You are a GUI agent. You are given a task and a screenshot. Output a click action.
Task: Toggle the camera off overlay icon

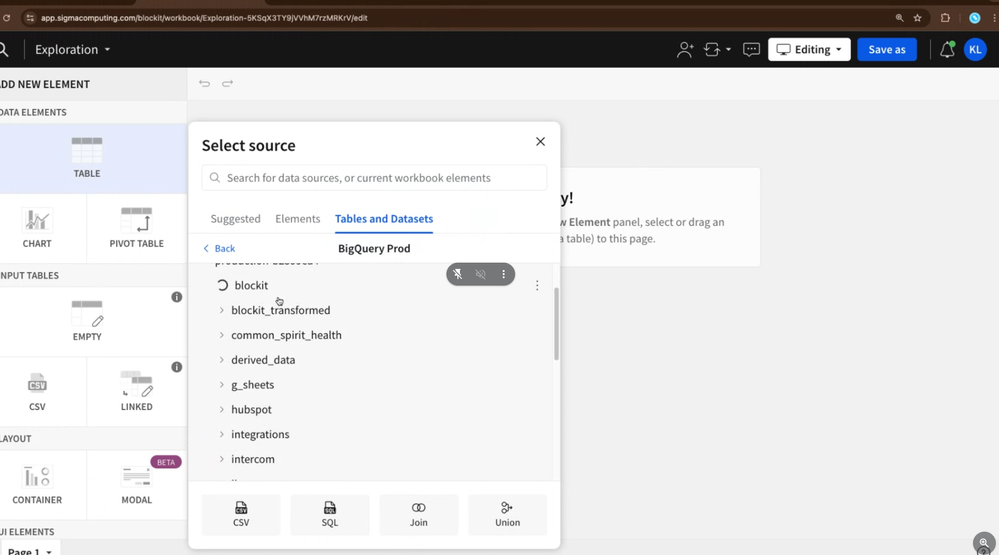(480, 274)
